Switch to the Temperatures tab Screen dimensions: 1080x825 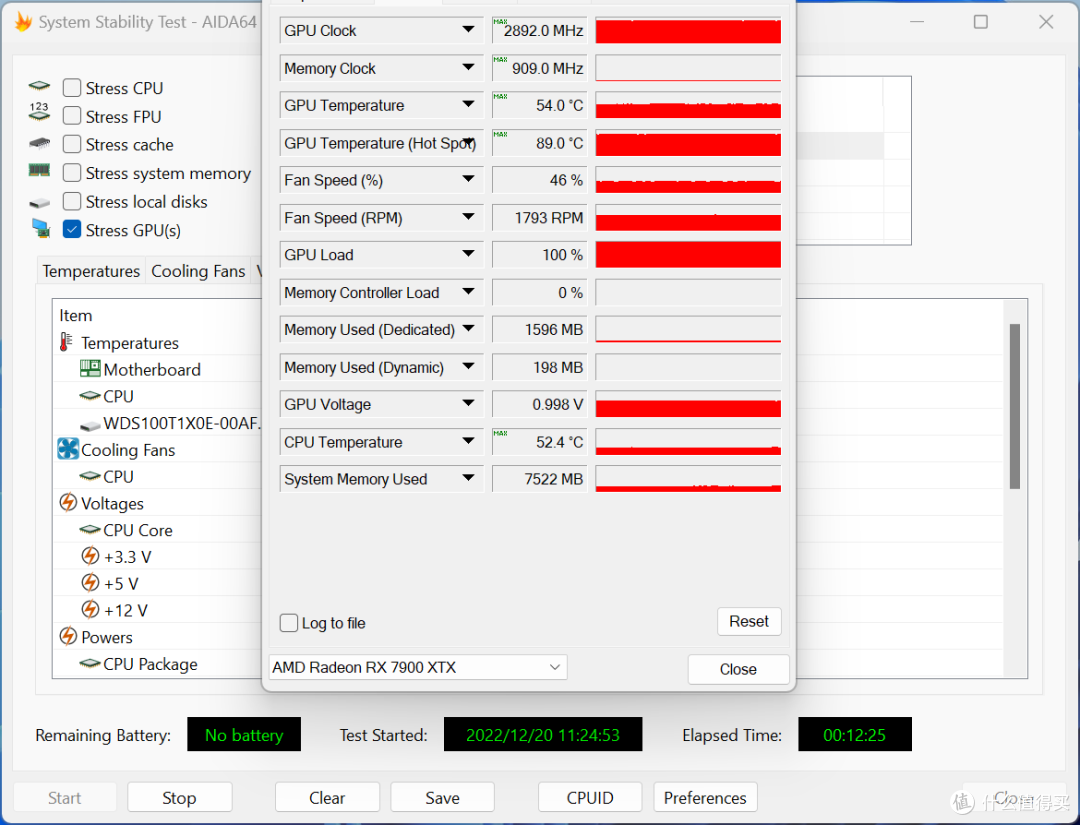tap(91, 271)
